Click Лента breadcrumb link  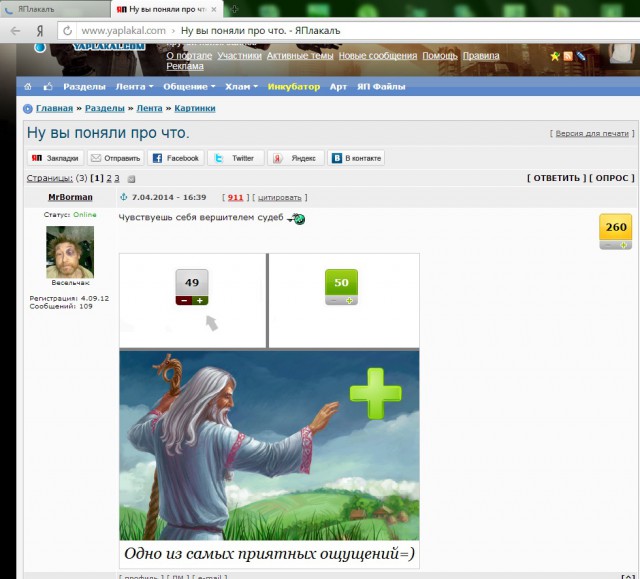click(x=149, y=109)
